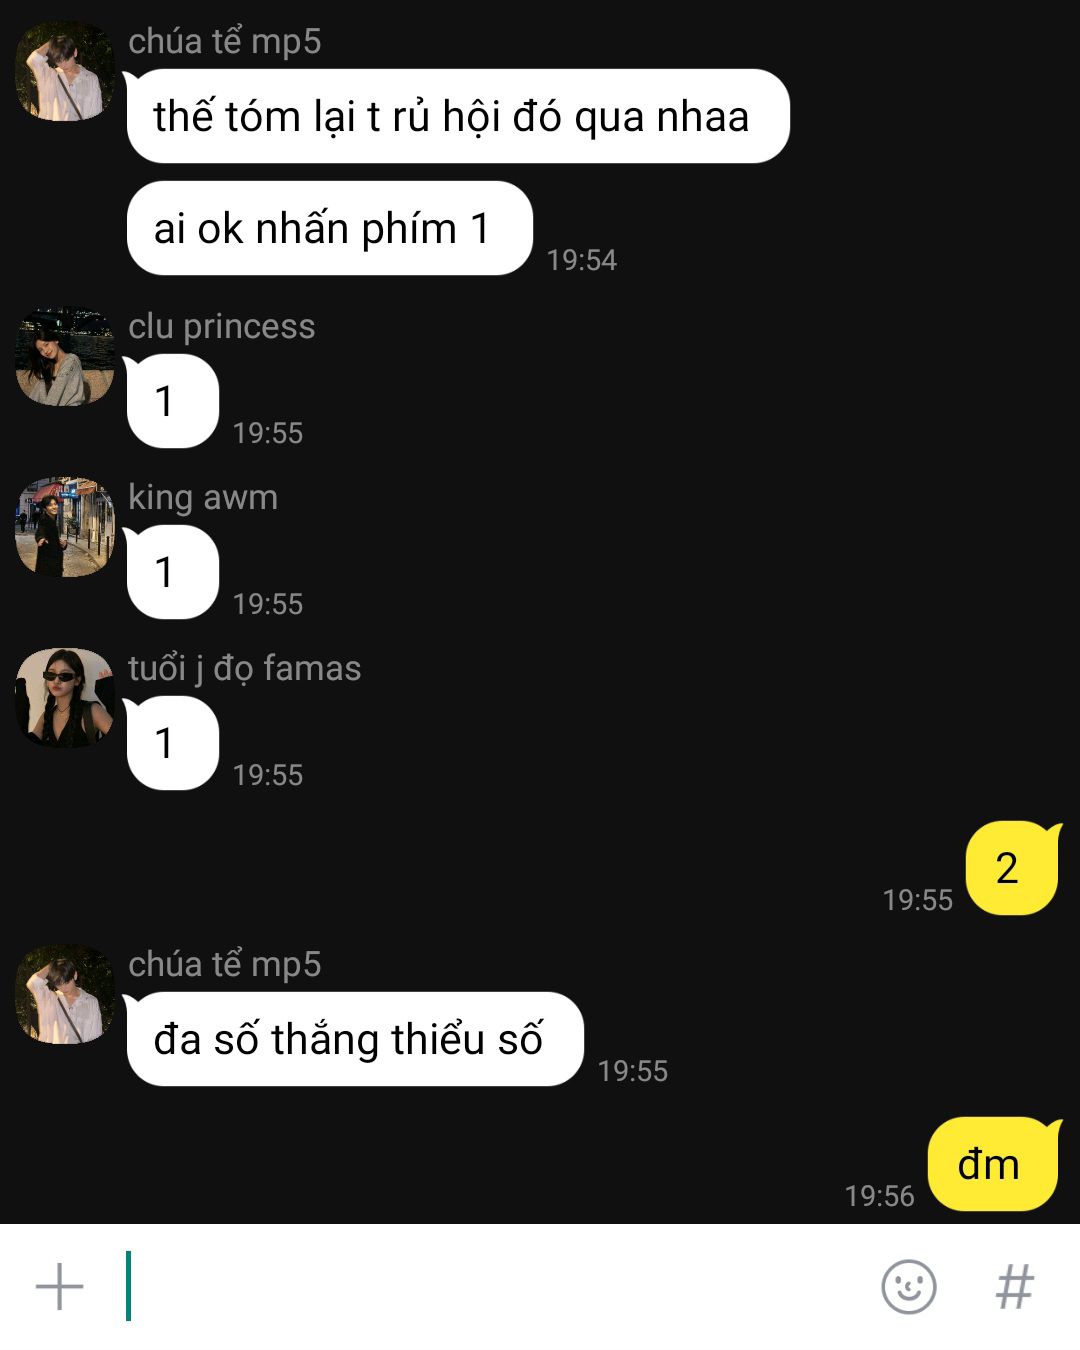Open king awm profile picture

65,527
